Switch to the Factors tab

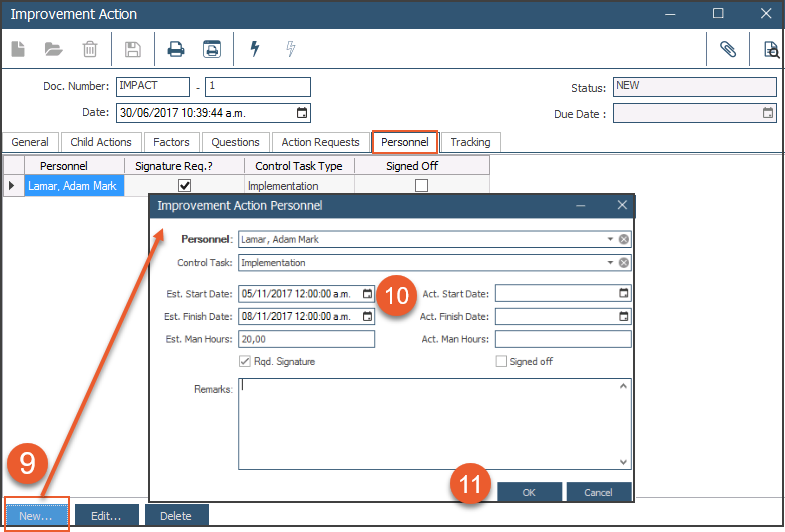[171, 142]
